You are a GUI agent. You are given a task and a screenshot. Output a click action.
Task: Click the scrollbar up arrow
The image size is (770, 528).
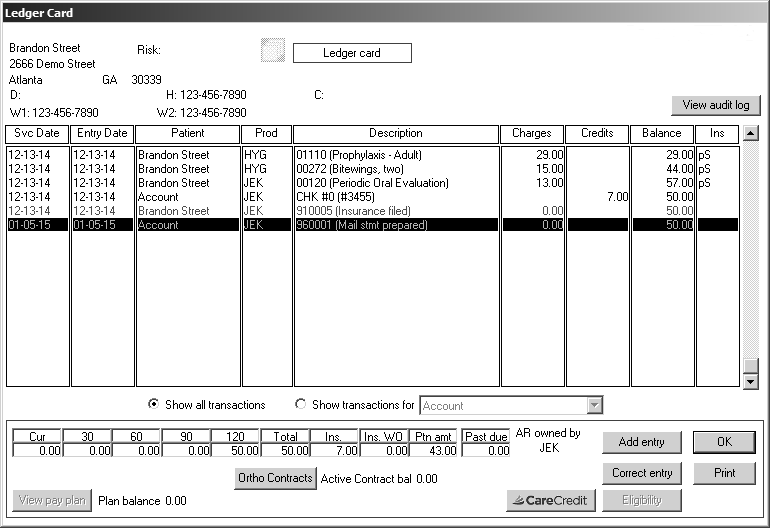[x=750, y=133]
